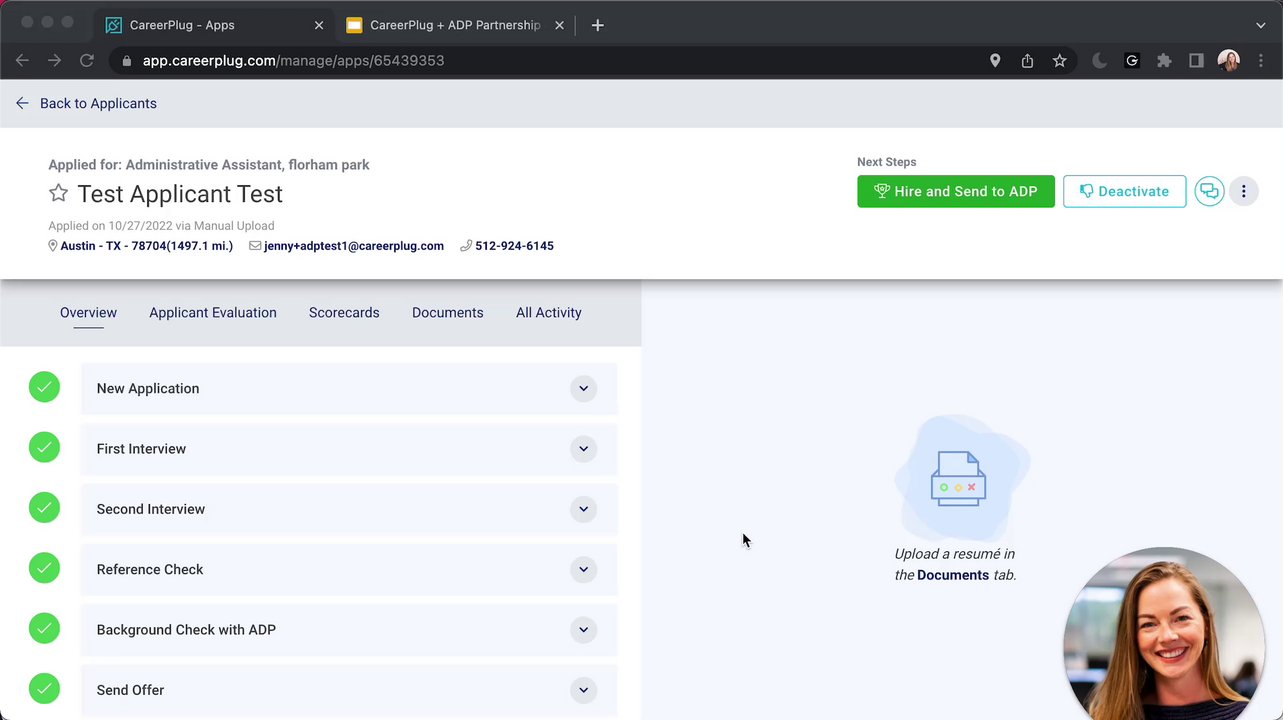Bookmark this page with the star icon
The height and width of the screenshot is (720, 1283).
coord(1059,61)
